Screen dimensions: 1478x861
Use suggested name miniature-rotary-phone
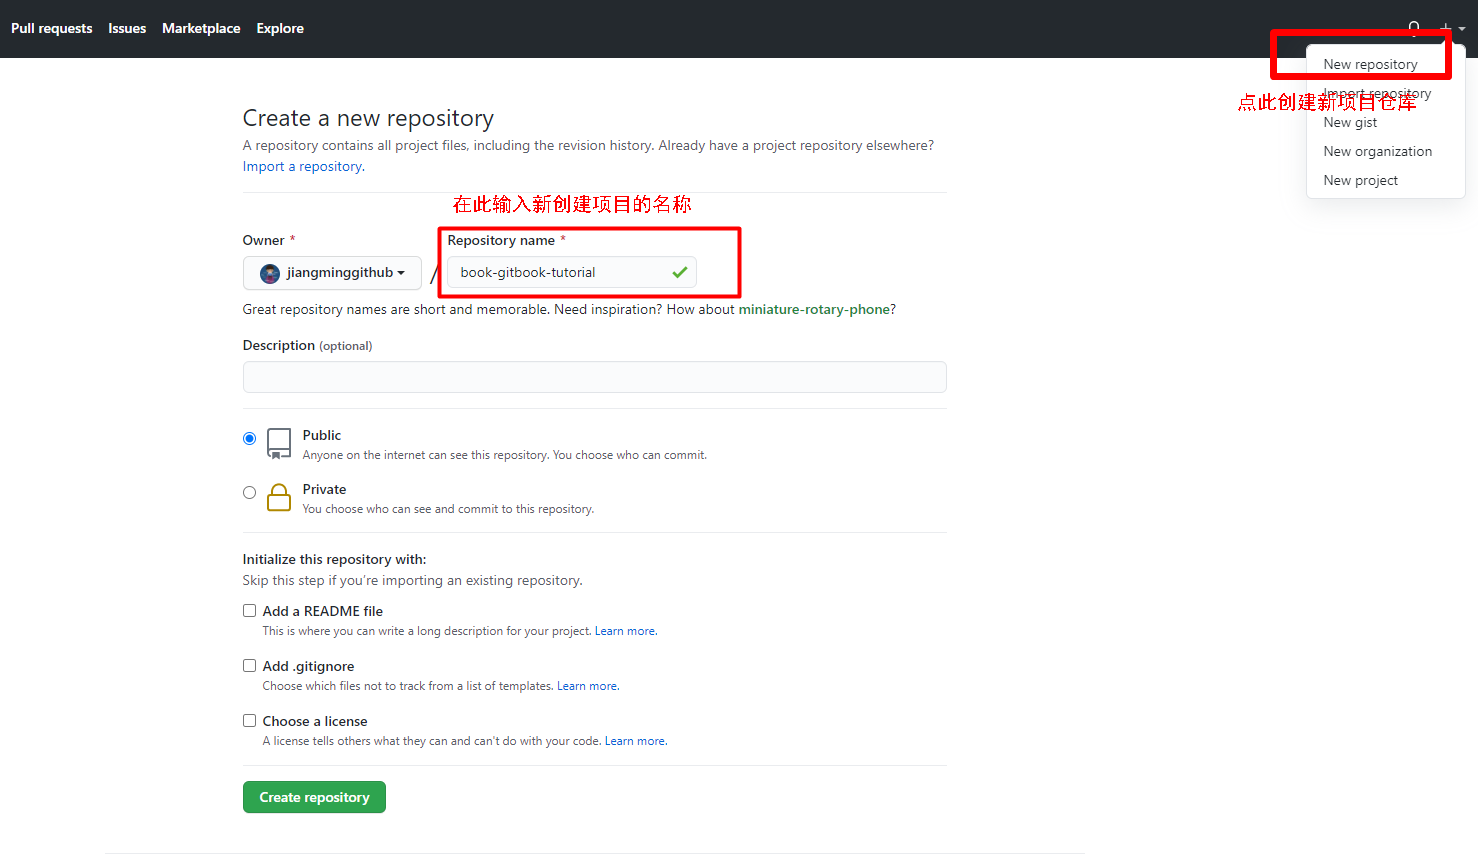coord(814,309)
